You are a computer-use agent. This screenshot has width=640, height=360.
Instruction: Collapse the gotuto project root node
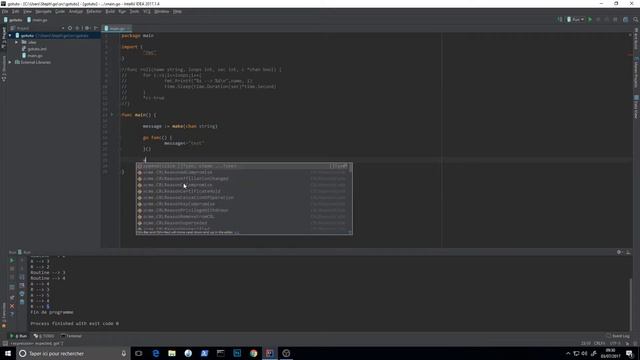point(10,36)
